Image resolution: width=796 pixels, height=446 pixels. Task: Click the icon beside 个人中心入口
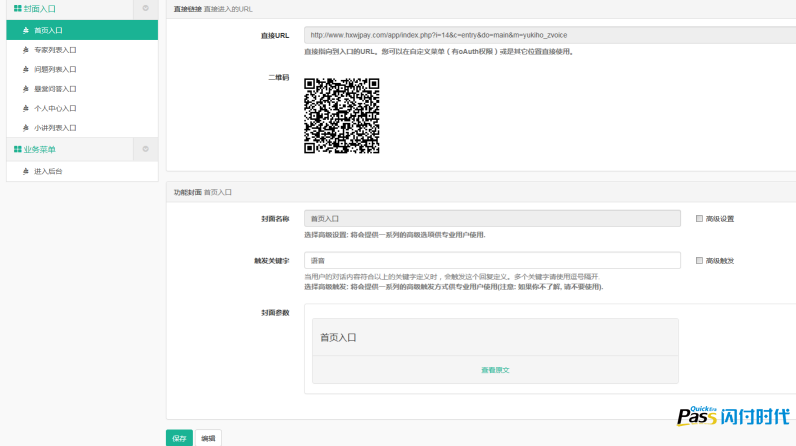pos(26,109)
